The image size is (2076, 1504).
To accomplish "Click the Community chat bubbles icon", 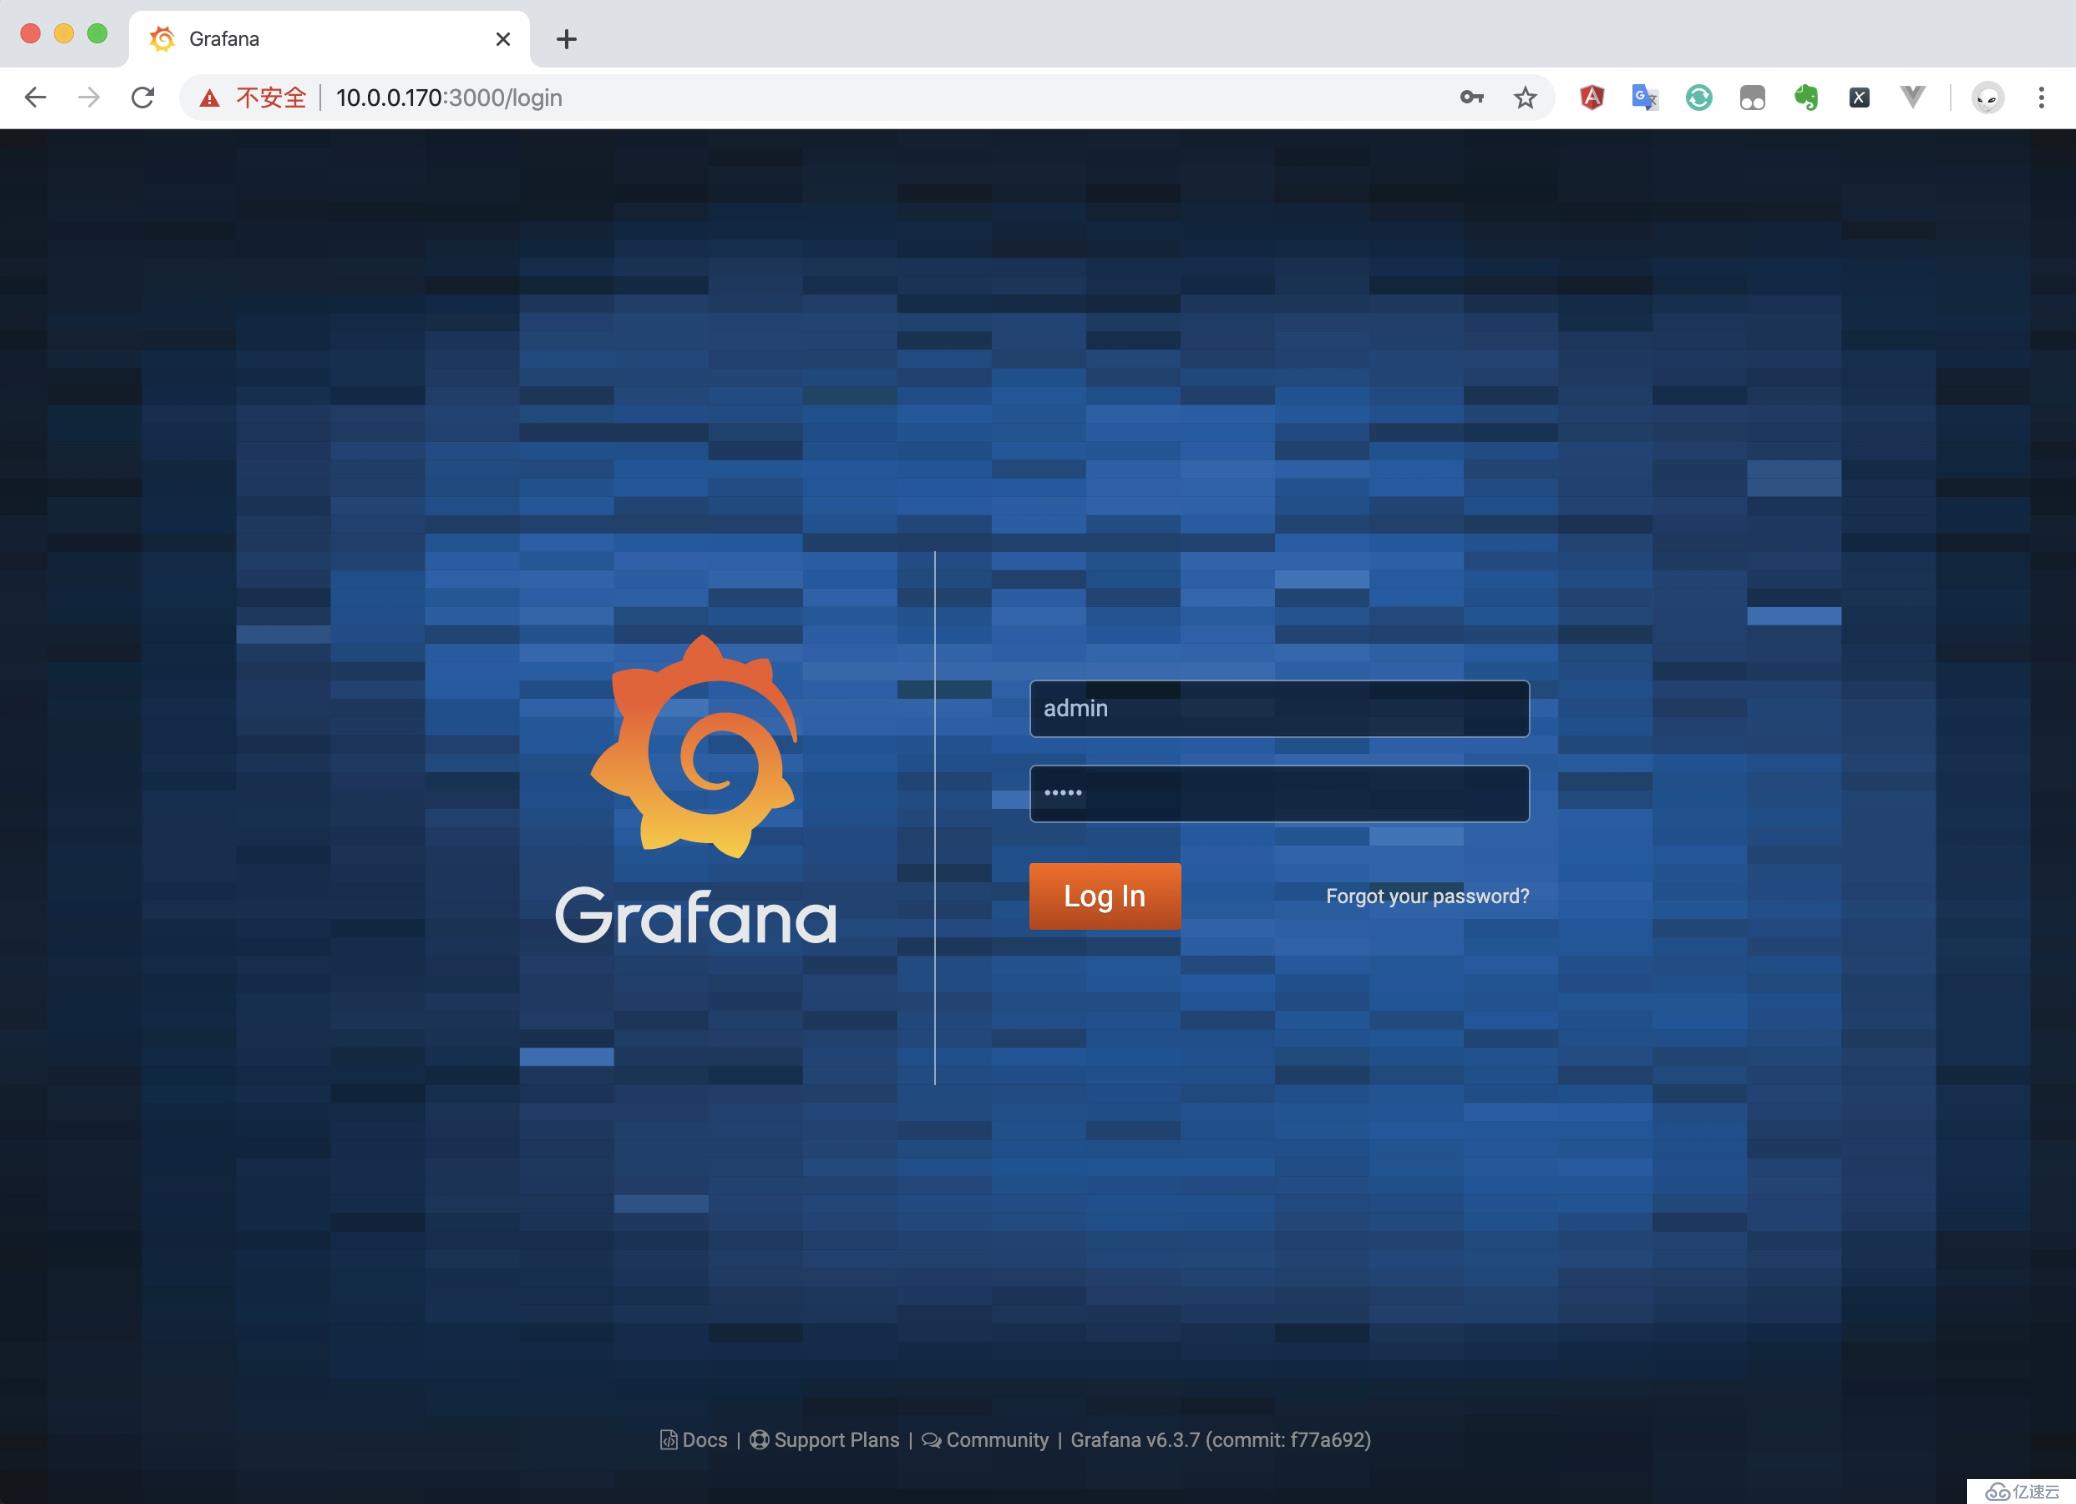I will (931, 1441).
